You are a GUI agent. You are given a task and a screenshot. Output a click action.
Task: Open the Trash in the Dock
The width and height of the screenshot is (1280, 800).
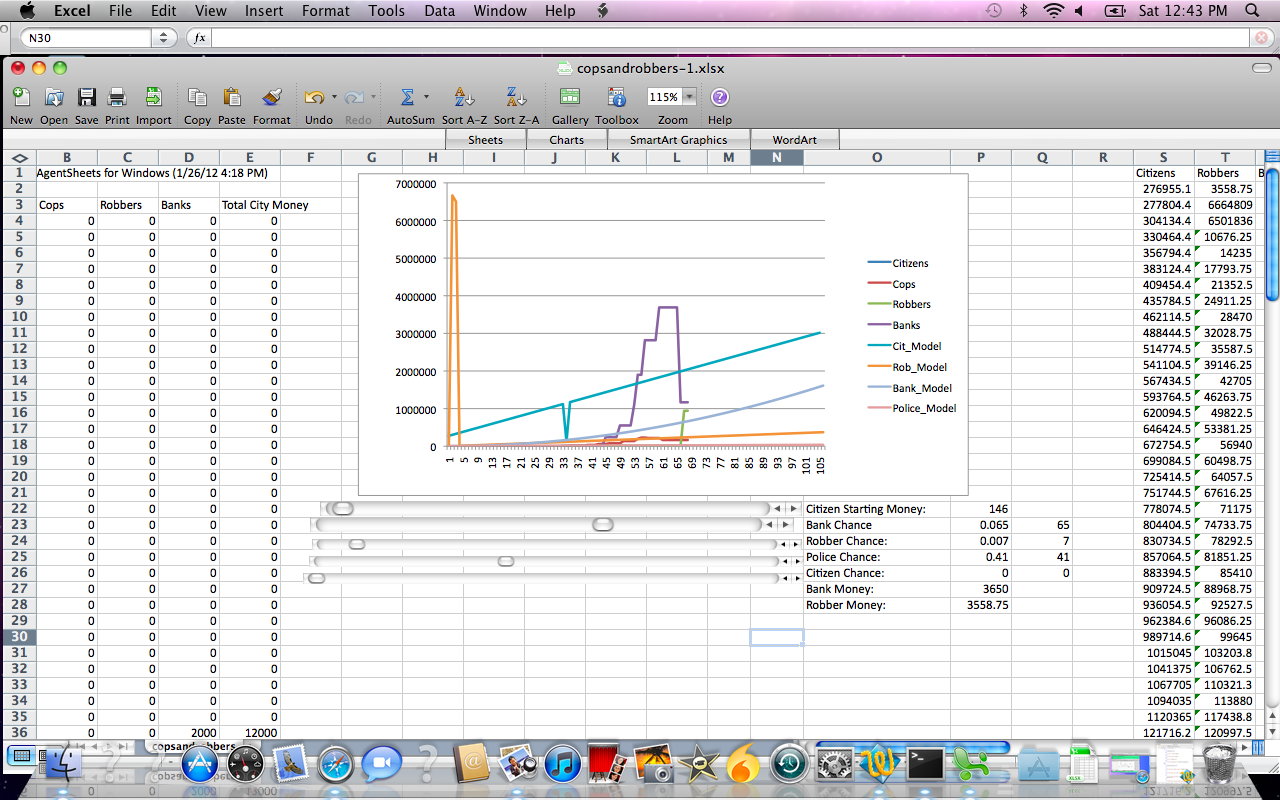(1218, 765)
